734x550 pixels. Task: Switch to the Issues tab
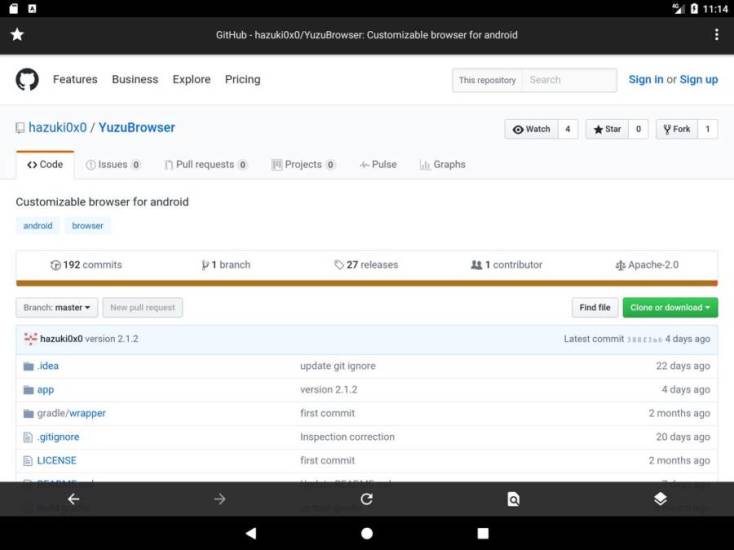[113, 165]
